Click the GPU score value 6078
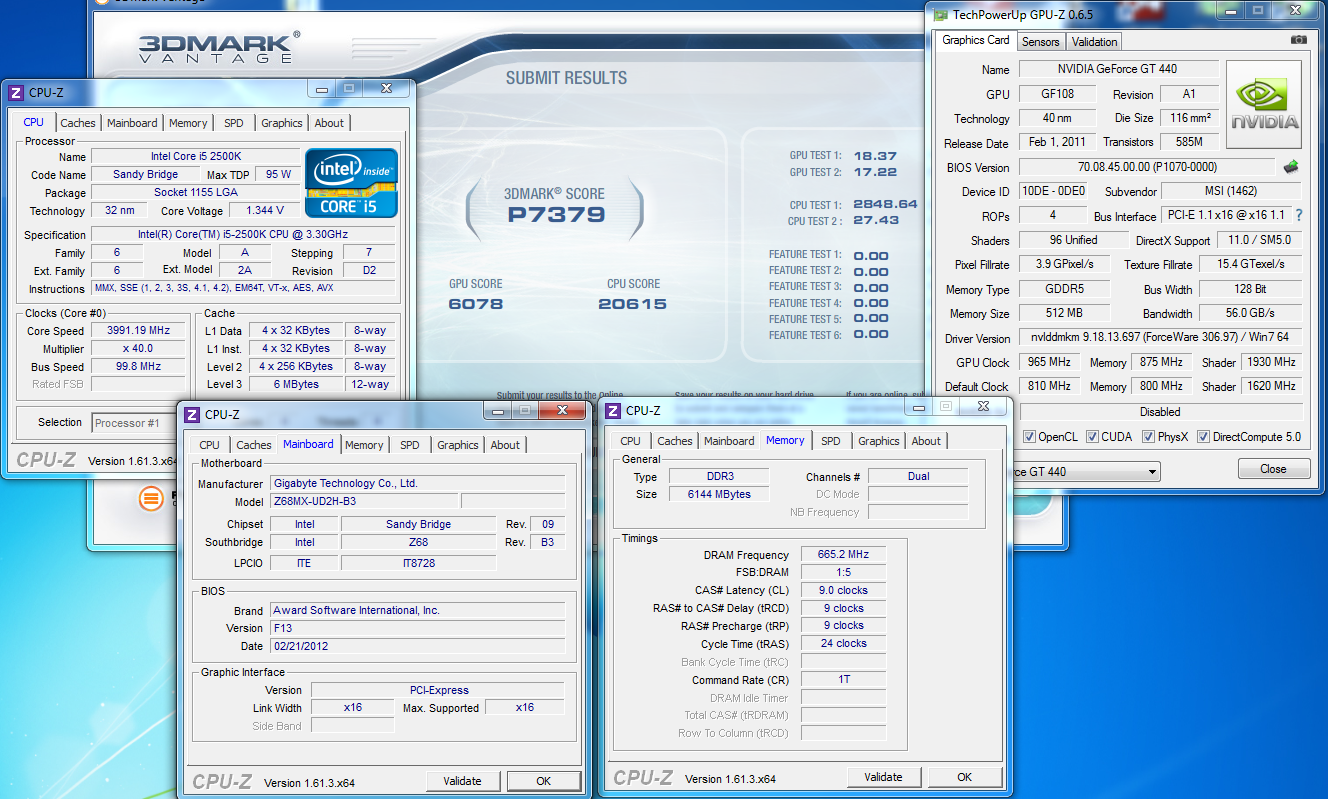 point(476,304)
